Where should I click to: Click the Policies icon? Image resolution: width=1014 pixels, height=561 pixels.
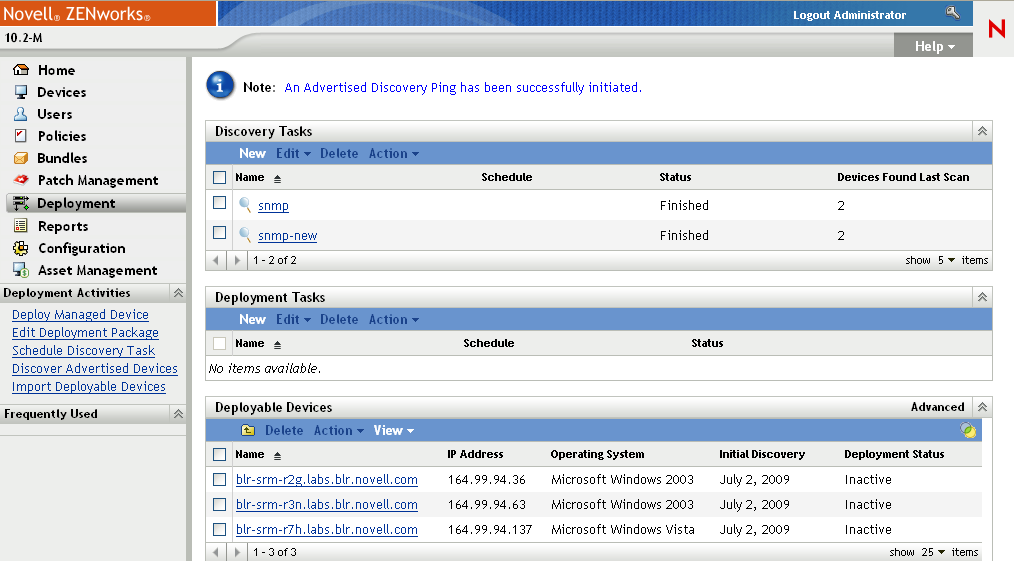(21, 136)
